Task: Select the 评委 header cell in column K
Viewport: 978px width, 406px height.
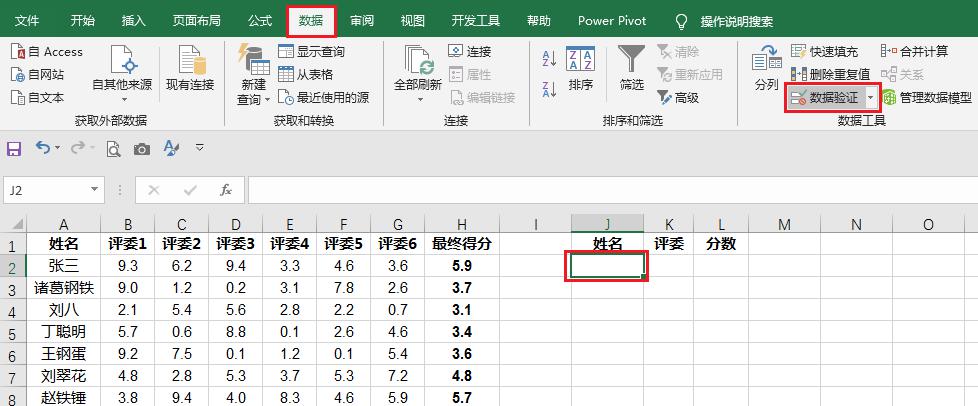Action: pyautogui.click(x=669, y=244)
